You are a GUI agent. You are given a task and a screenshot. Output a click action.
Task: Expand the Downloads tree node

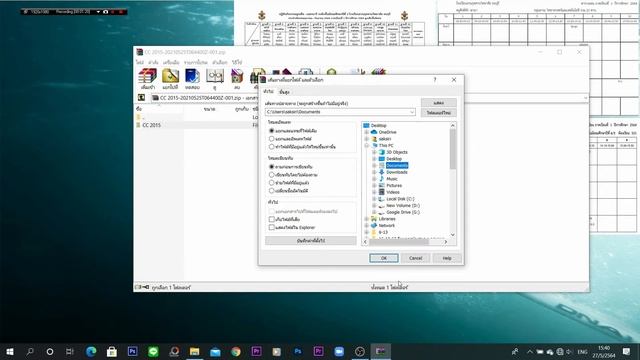coord(374,172)
